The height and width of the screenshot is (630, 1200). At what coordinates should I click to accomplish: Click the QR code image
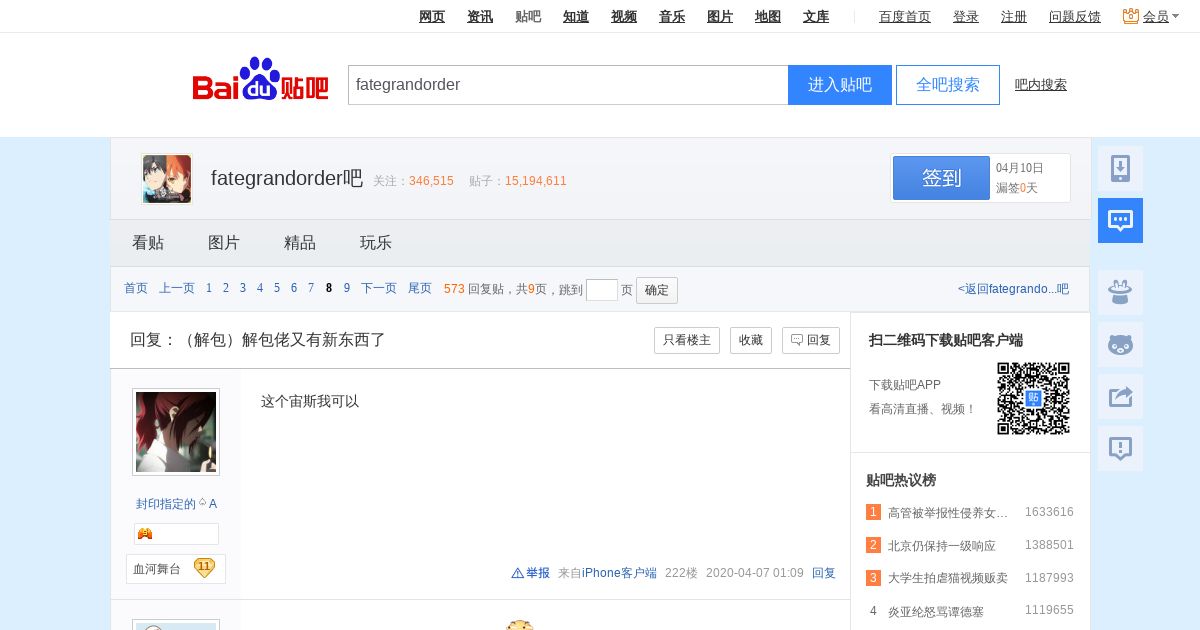tap(1033, 398)
